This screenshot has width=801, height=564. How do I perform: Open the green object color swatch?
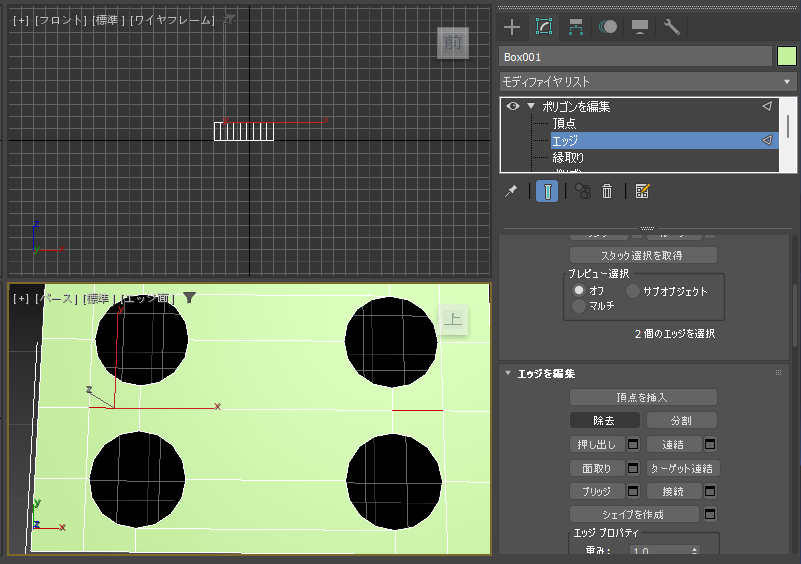787,57
